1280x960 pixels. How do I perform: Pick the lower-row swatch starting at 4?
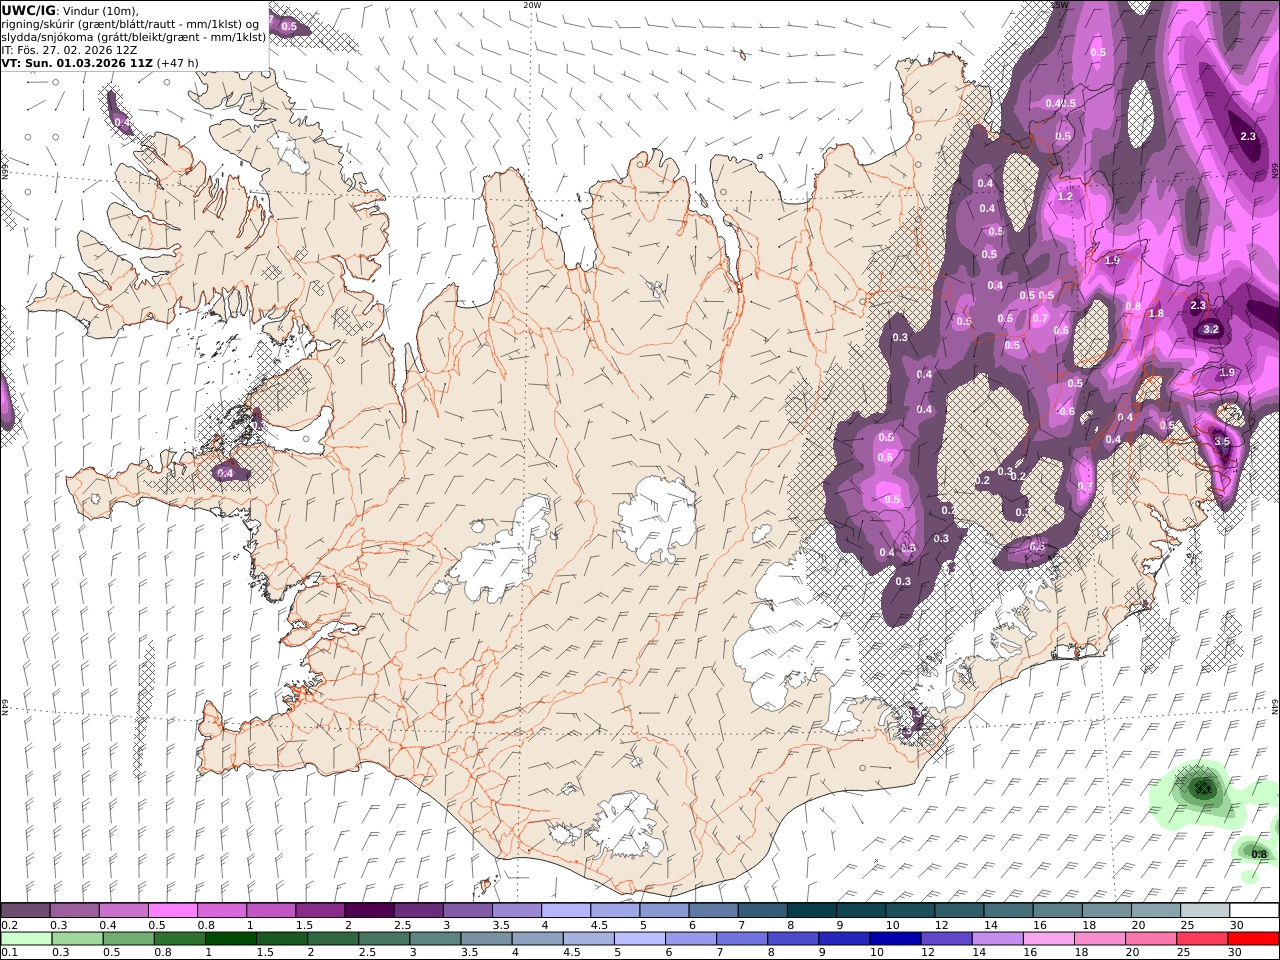click(x=537, y=939)
